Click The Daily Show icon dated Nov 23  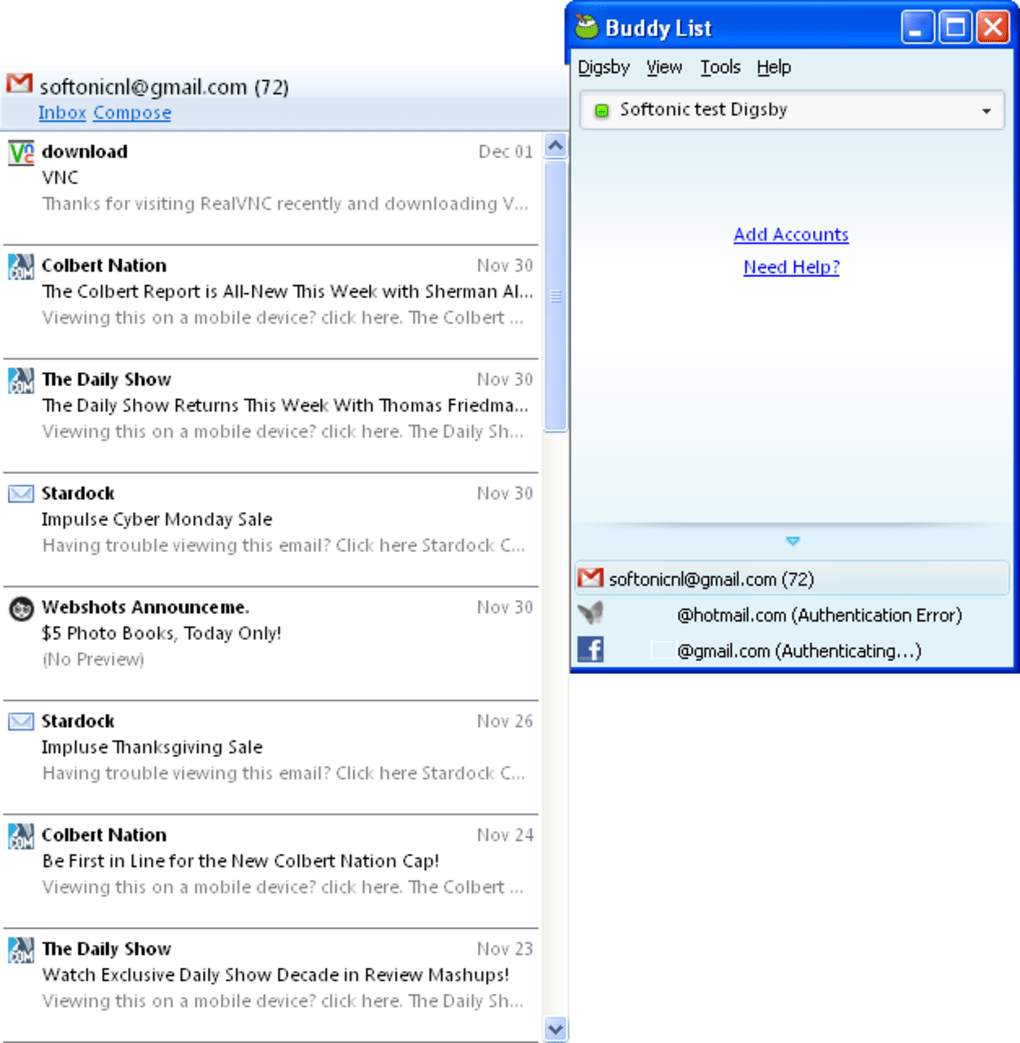[x=21, y=950]
